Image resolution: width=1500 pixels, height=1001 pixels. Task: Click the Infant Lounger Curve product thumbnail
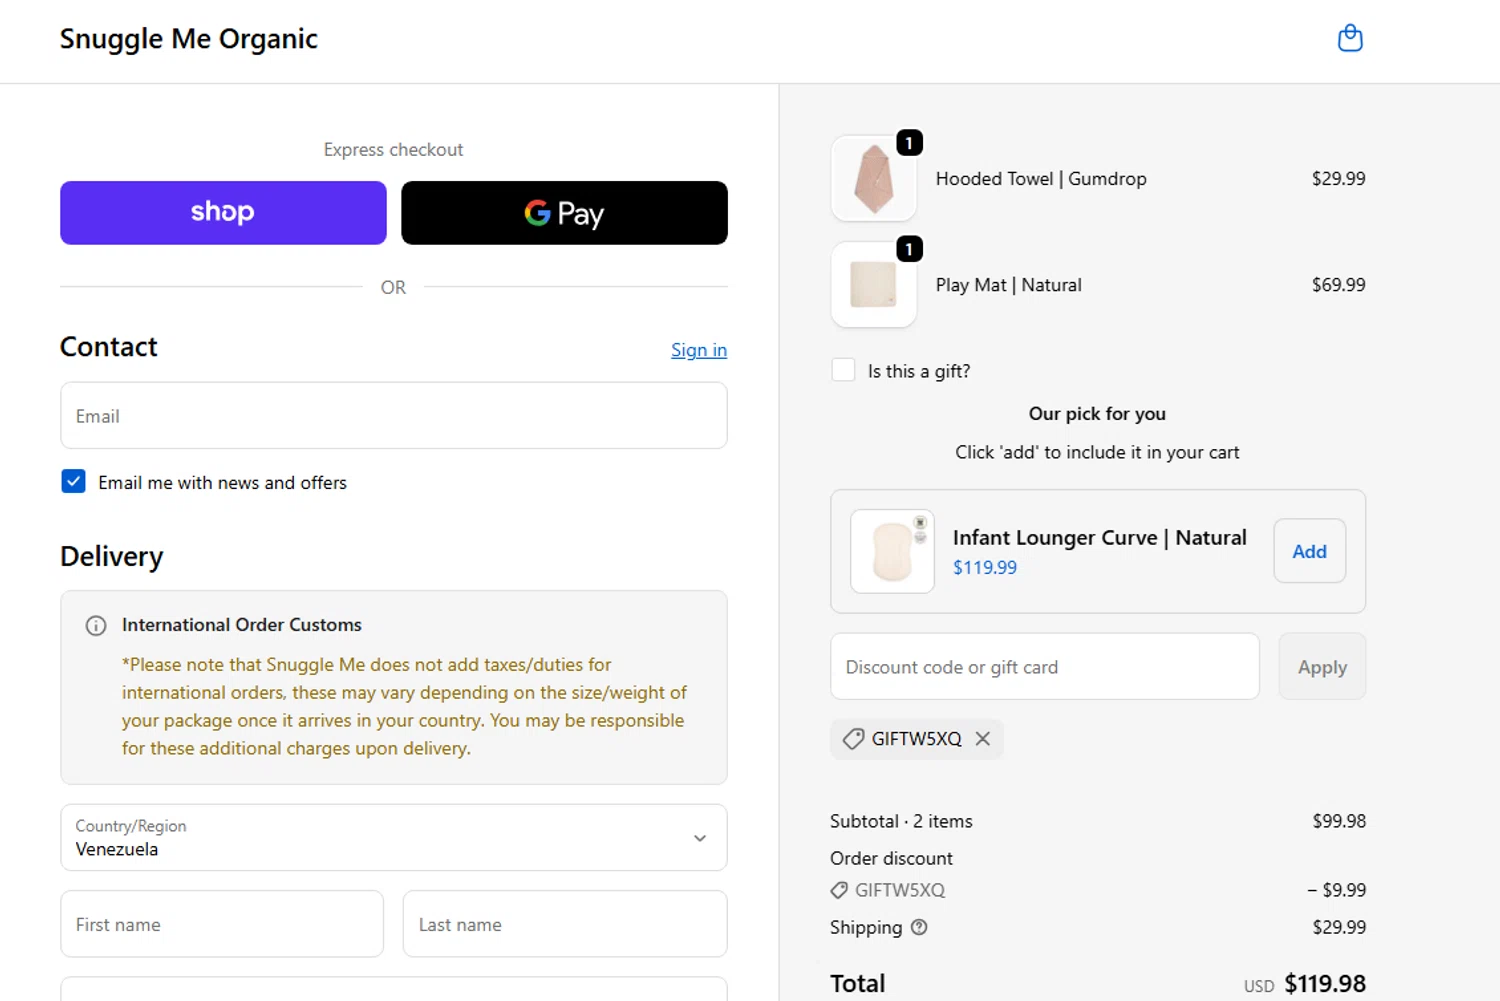(x=892, y=551)
